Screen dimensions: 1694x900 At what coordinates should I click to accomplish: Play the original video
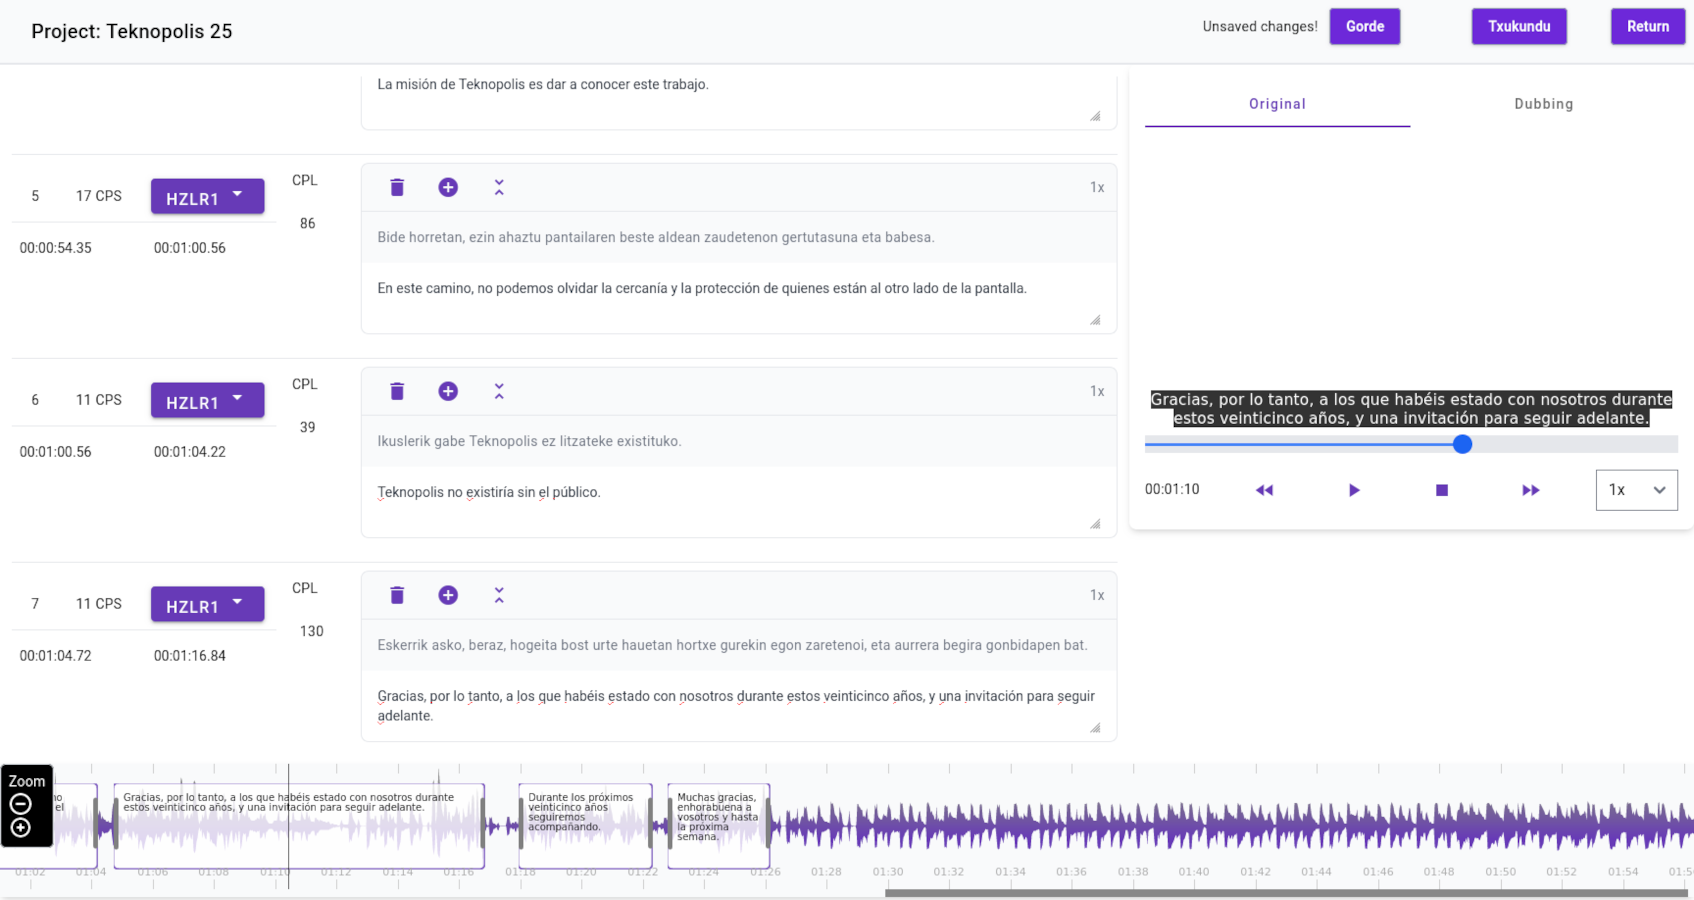pos(1353,490)
